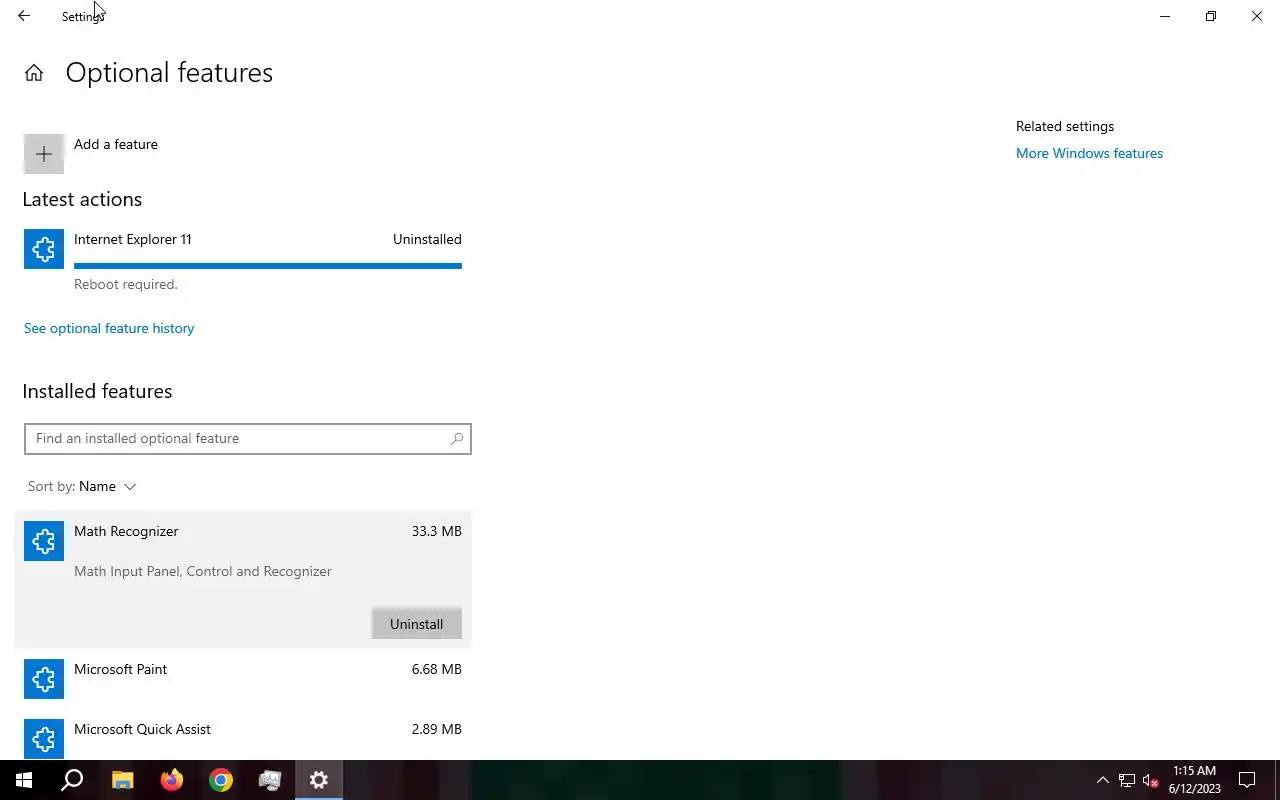Open the taskbar clock showing 1:15 AM

(x=1194, y=780)
